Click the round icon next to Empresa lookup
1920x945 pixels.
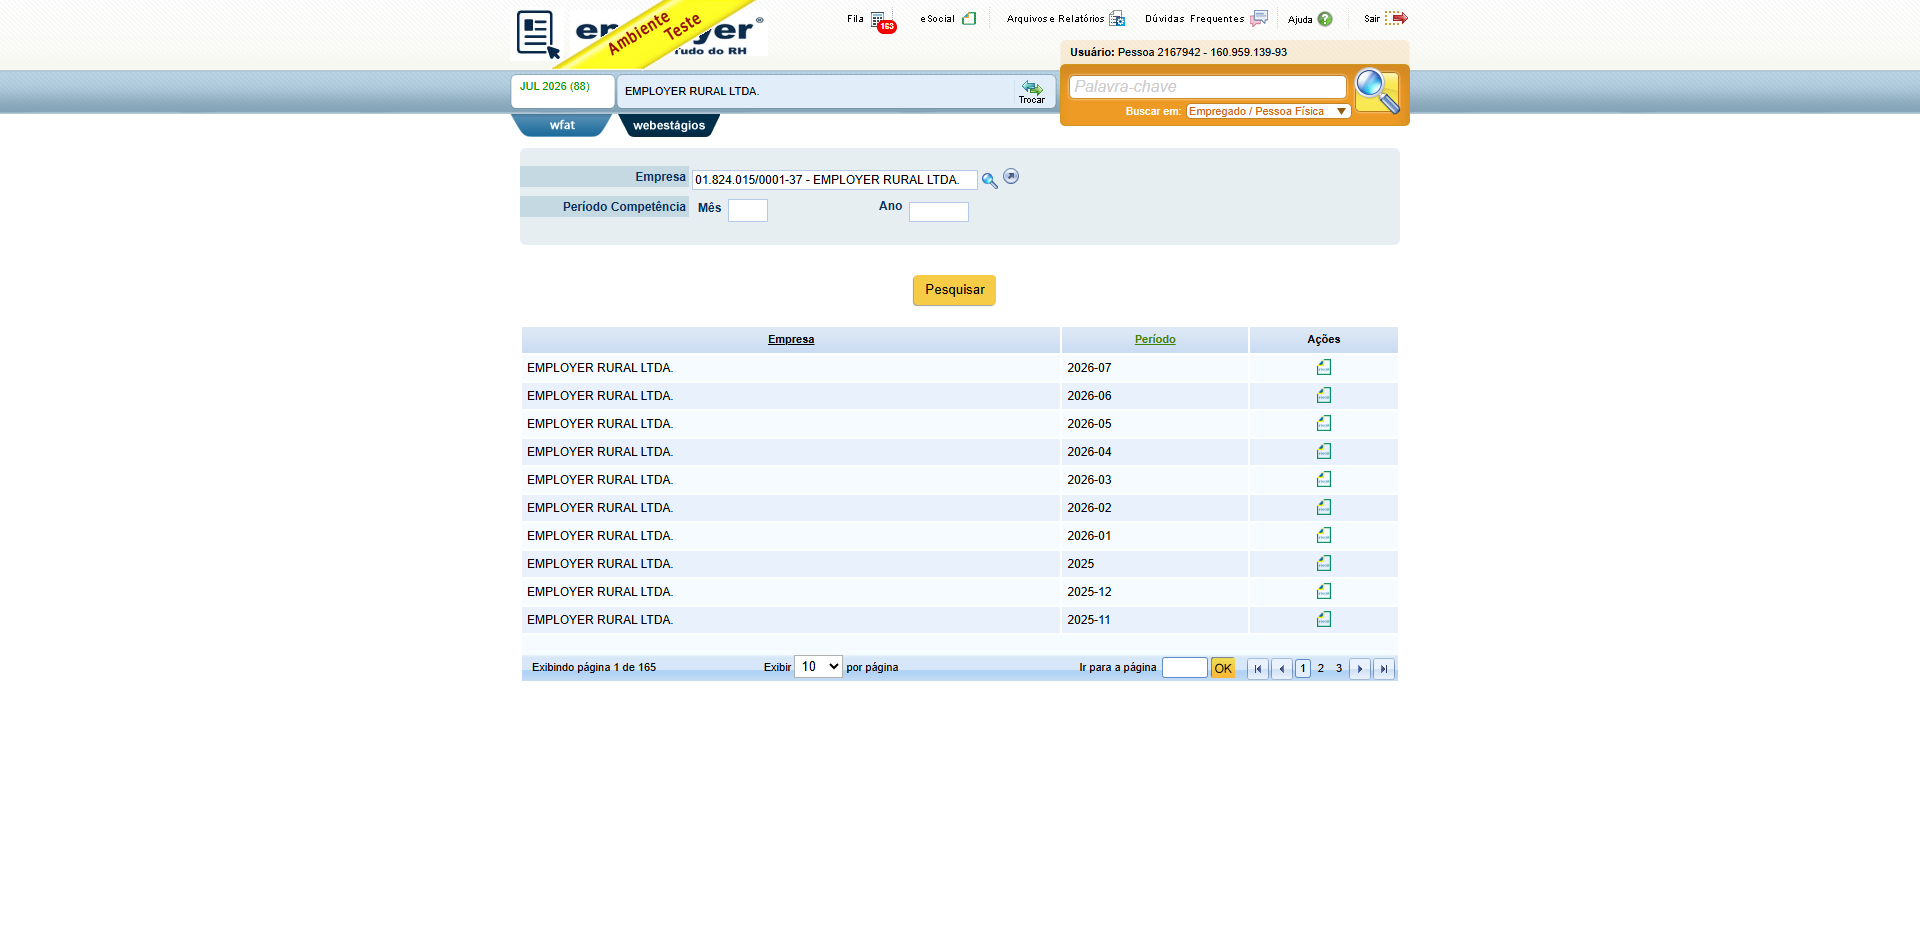pyautogui.click(x=1011, y=176)
